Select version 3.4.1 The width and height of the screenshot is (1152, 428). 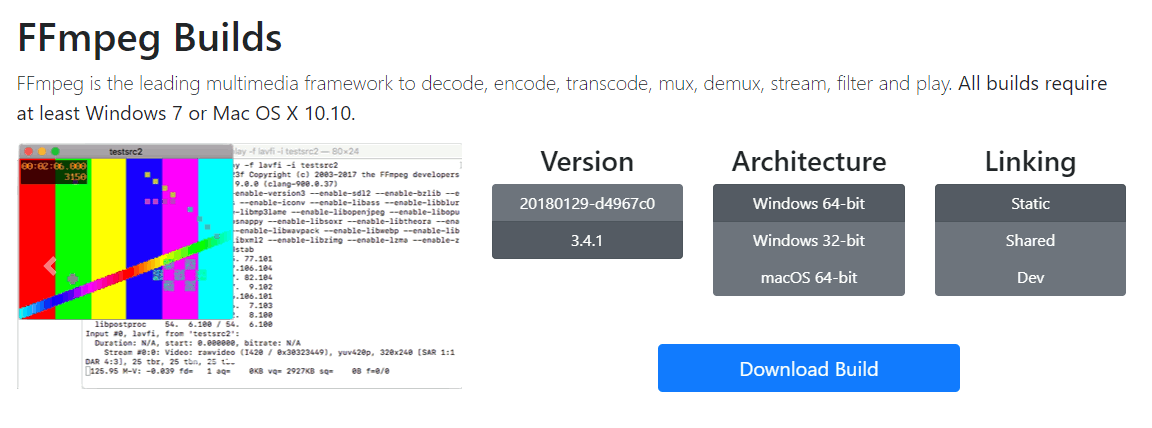[587, 240]
